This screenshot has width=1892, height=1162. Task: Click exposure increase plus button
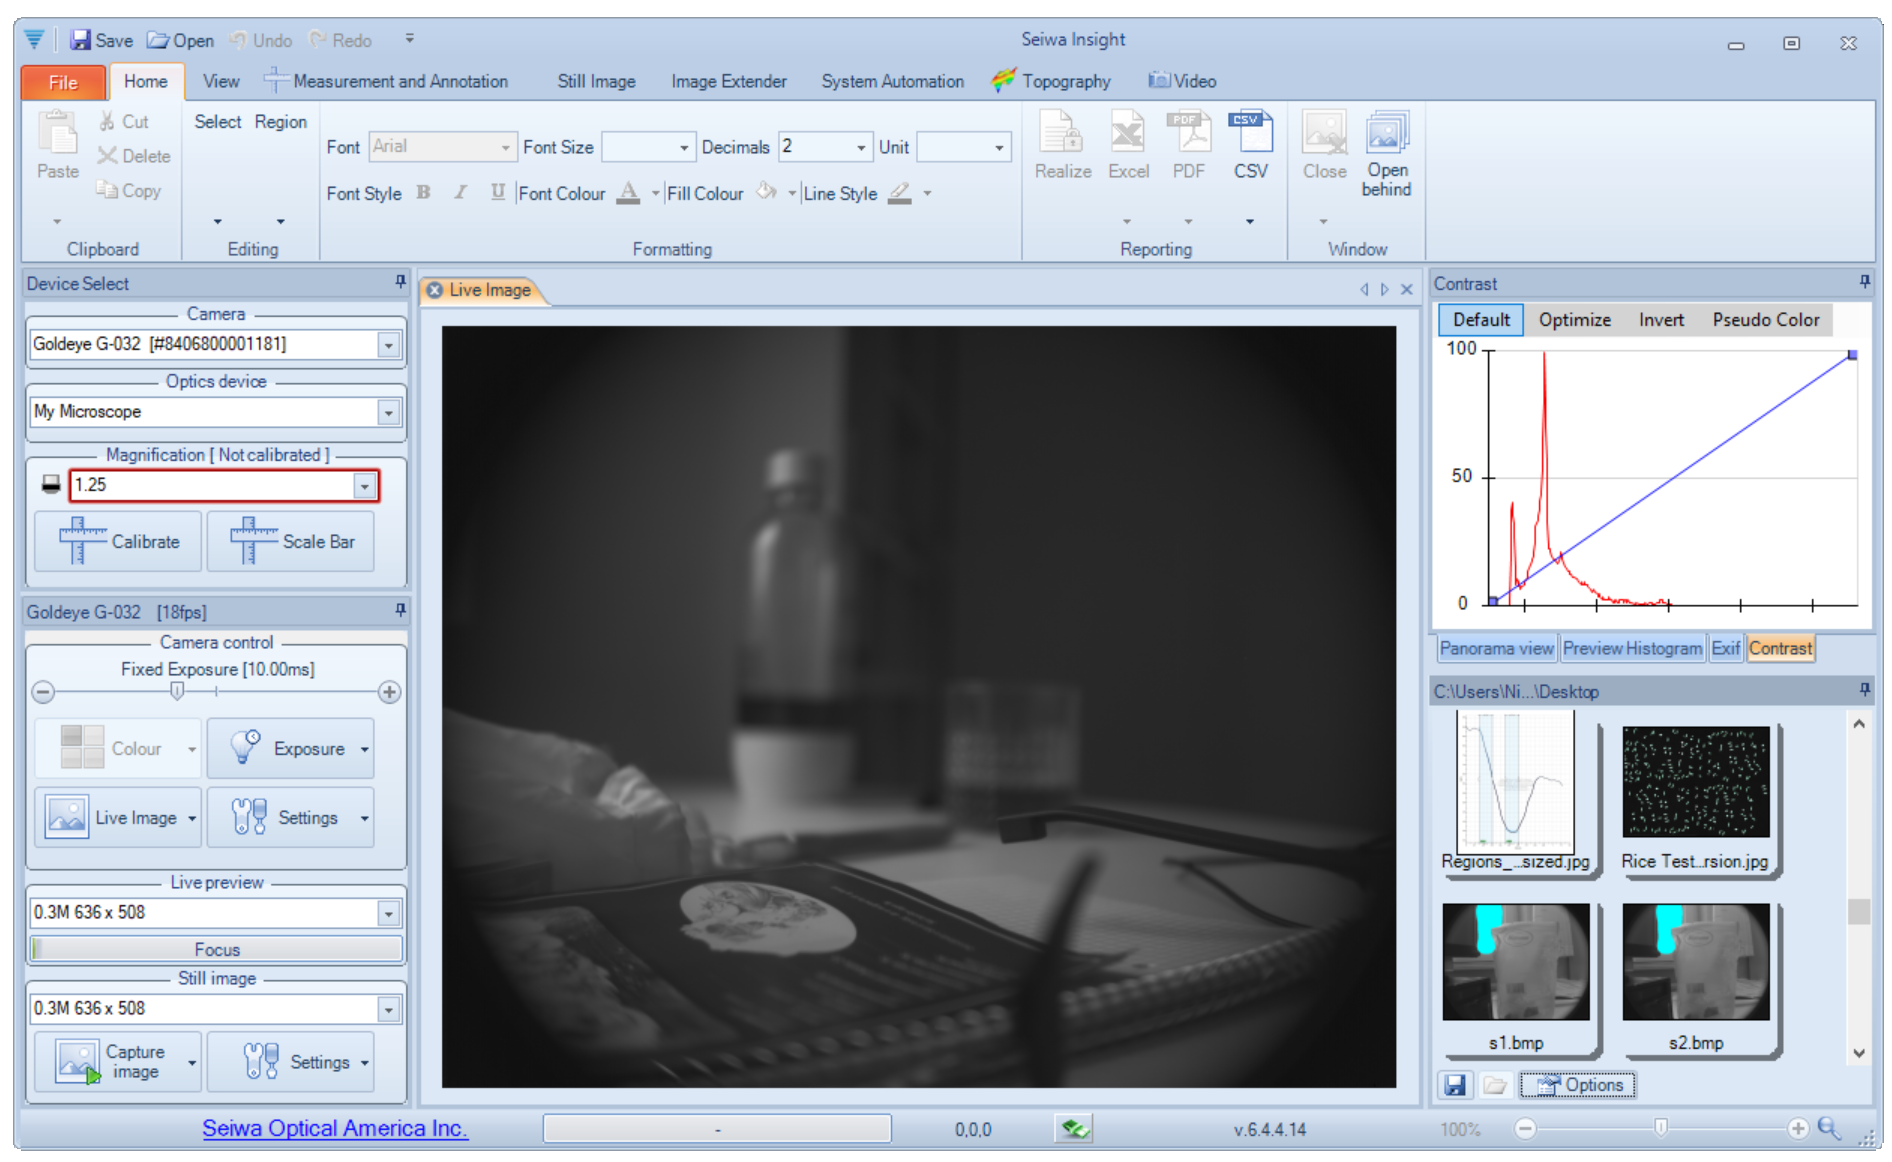click(389, 692)
